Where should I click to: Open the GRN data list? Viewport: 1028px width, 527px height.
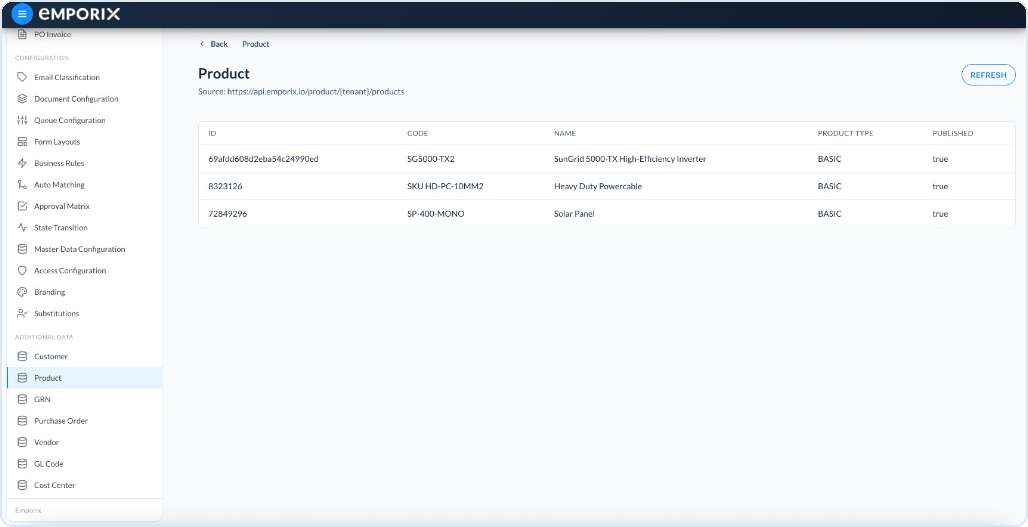[x=85, y=399]
